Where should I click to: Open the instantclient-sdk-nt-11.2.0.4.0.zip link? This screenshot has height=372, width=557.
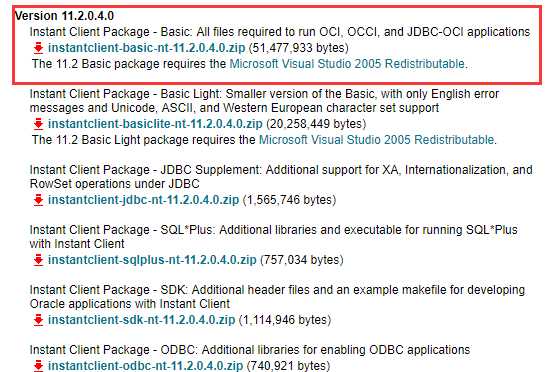[x=141, y=320]
